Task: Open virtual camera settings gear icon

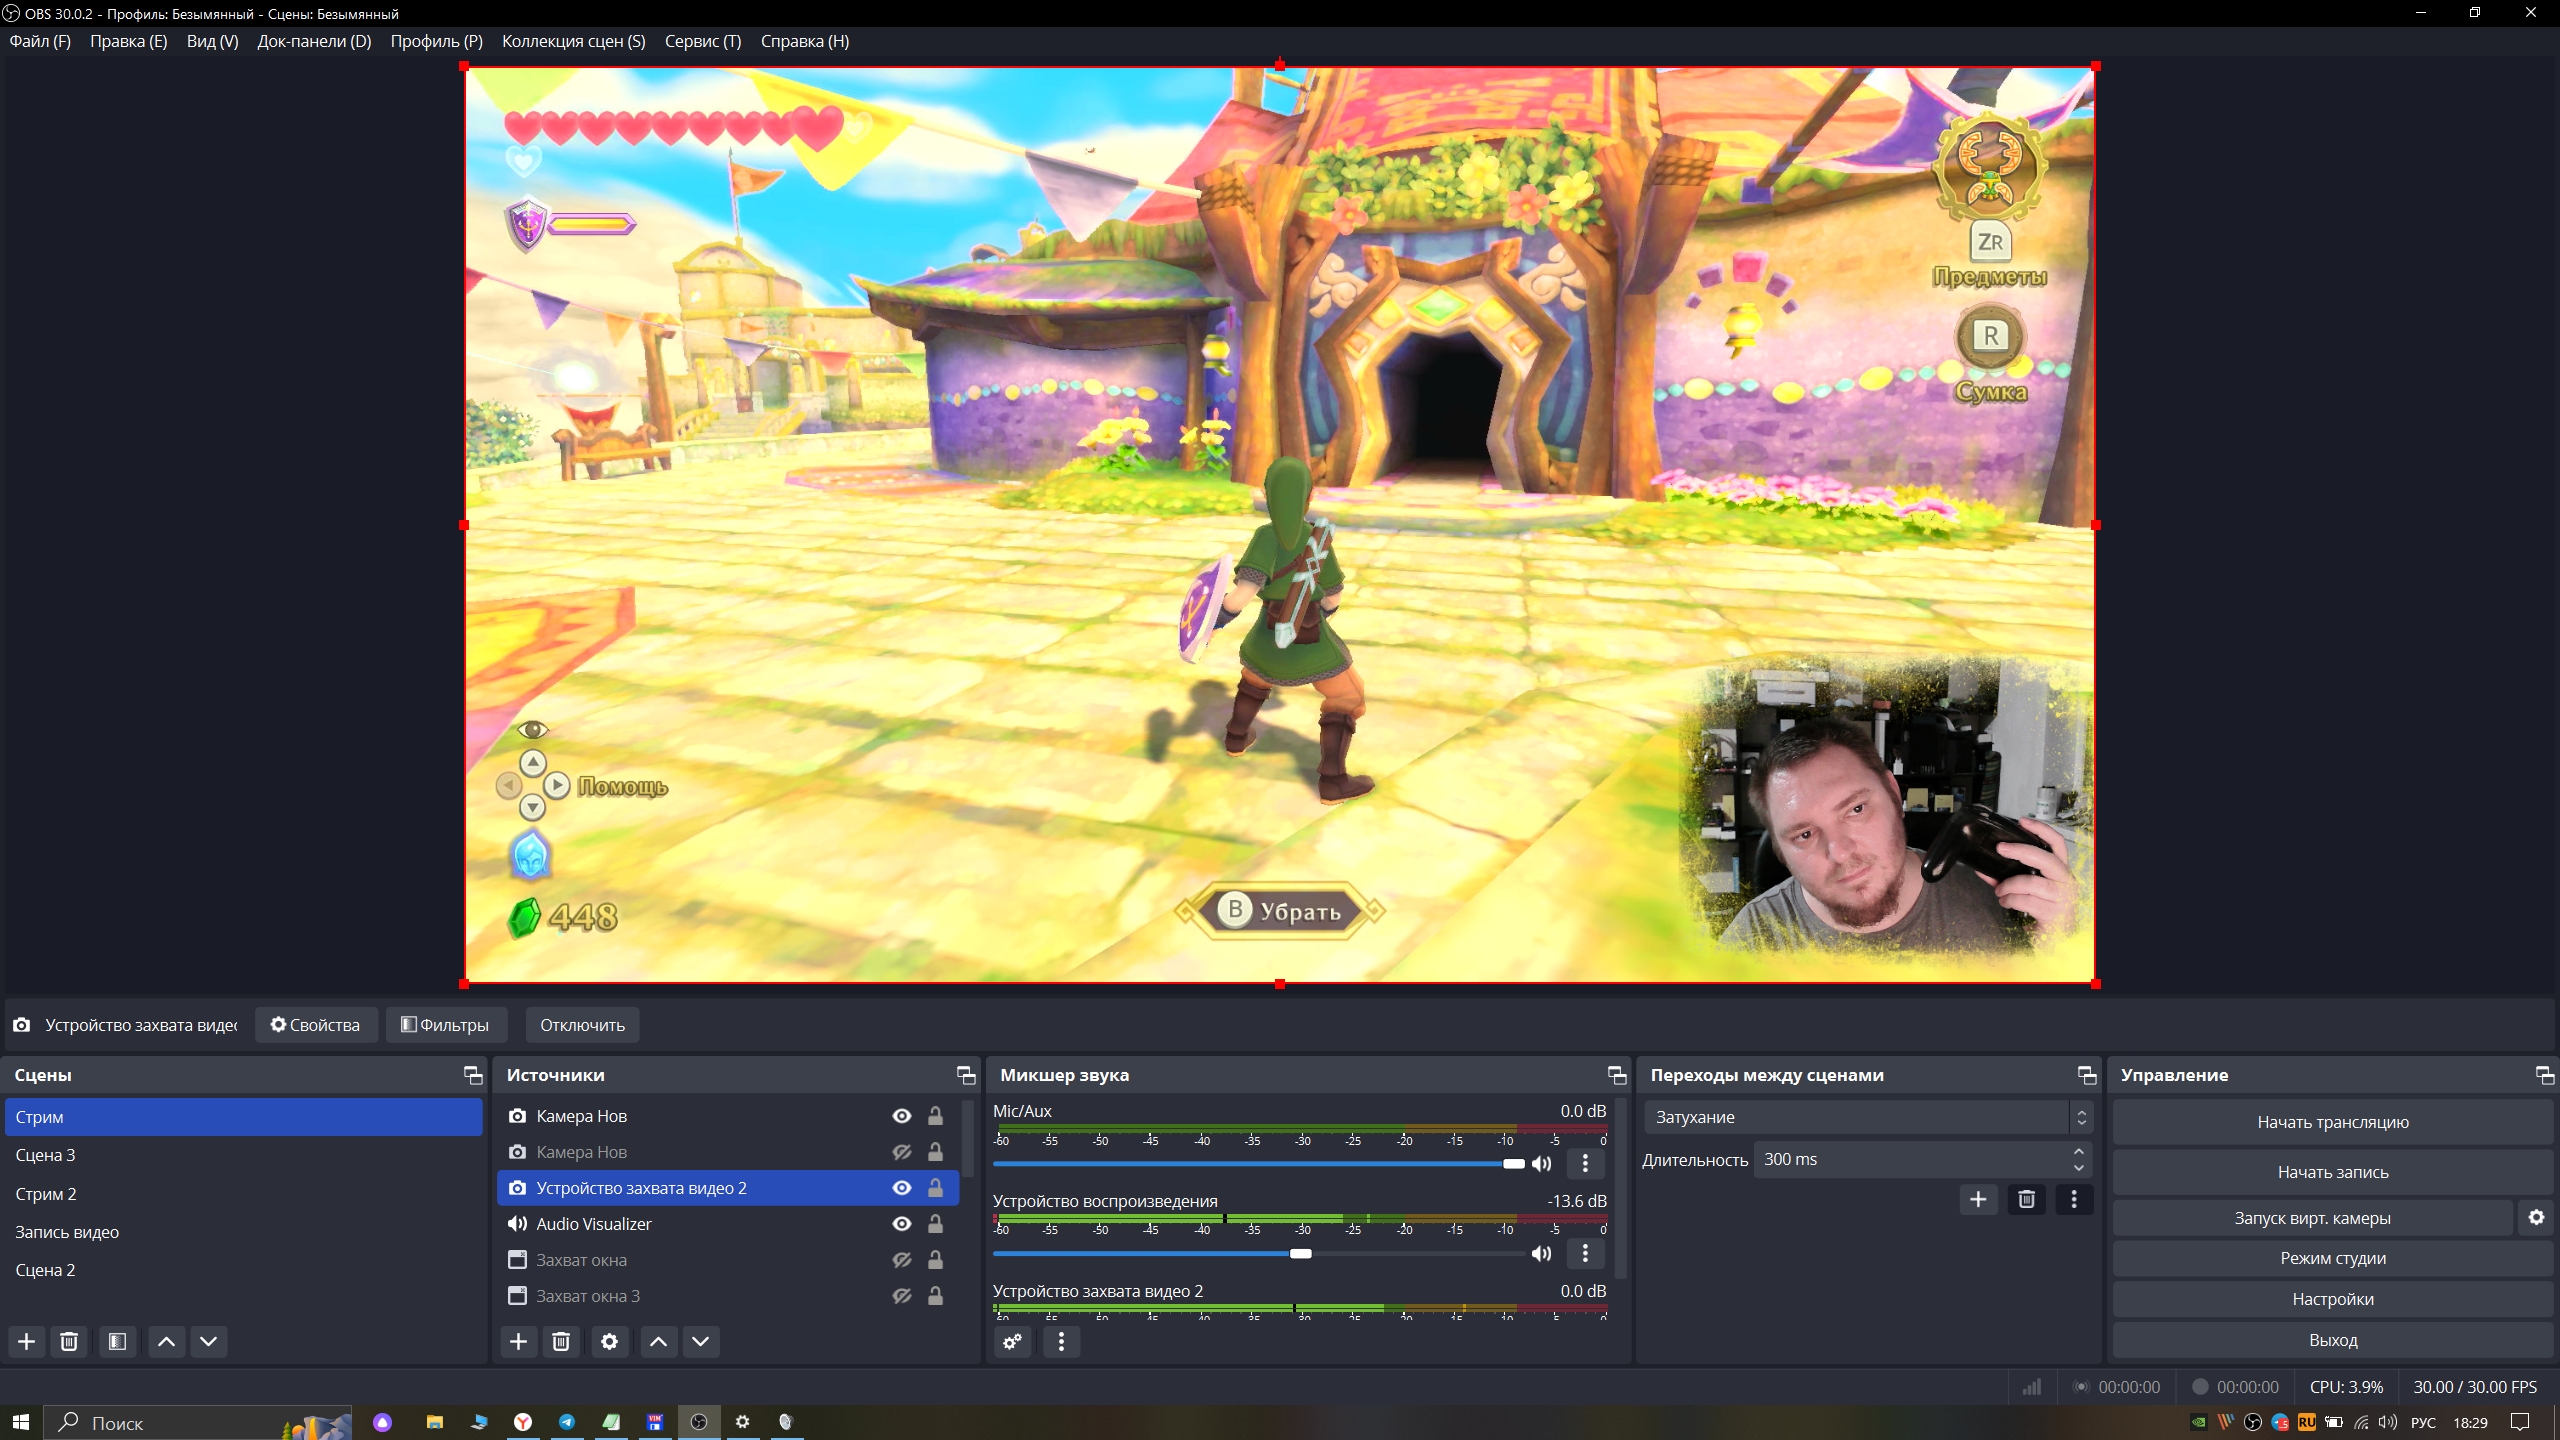Action: tap(2536, 1217)
